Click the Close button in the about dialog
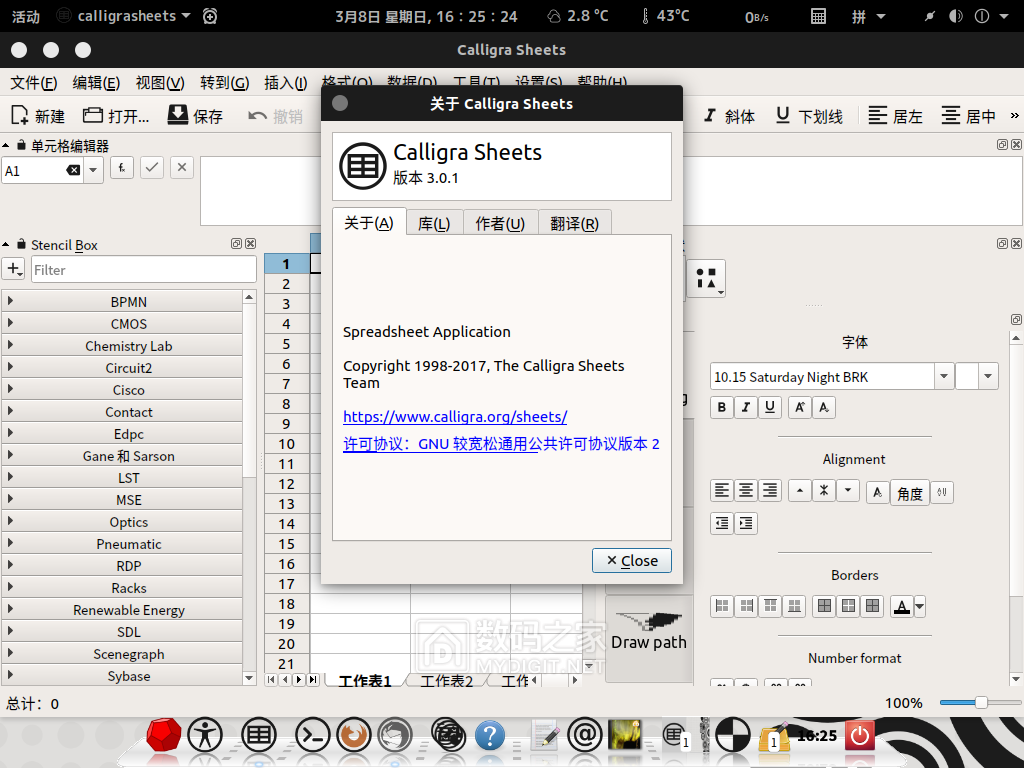The image size is (1024, 768). click(x=631, y=560)
